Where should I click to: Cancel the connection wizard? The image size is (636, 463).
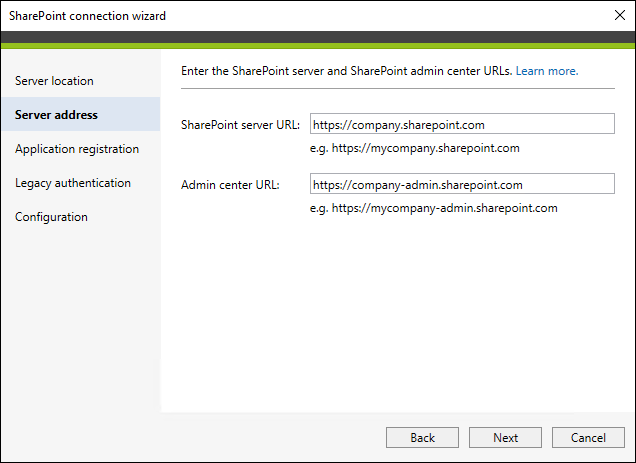click(x=588, y=437)
